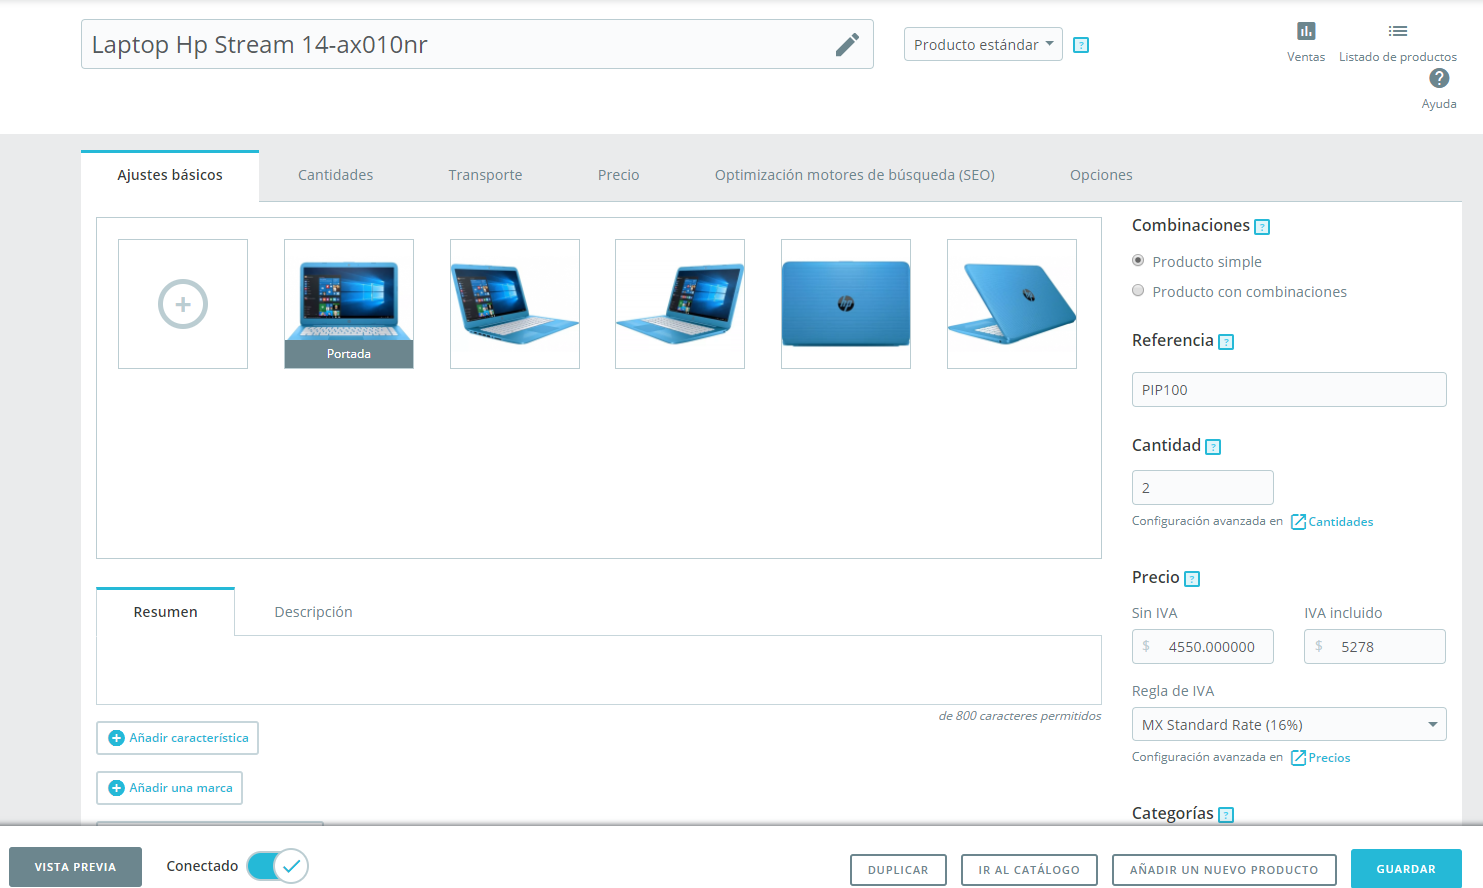Click the Añadir una marca button
Screen dimensions: 1483x888
tap(169, 788)
